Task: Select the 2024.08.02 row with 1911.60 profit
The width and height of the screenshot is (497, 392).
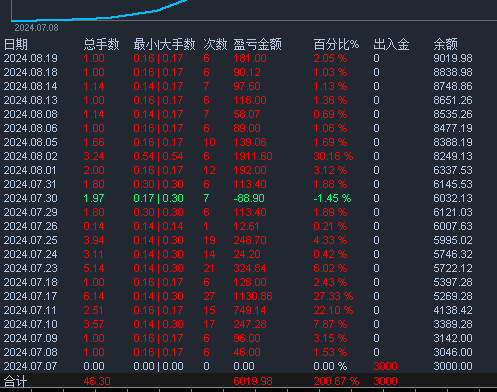Action: 248,156
